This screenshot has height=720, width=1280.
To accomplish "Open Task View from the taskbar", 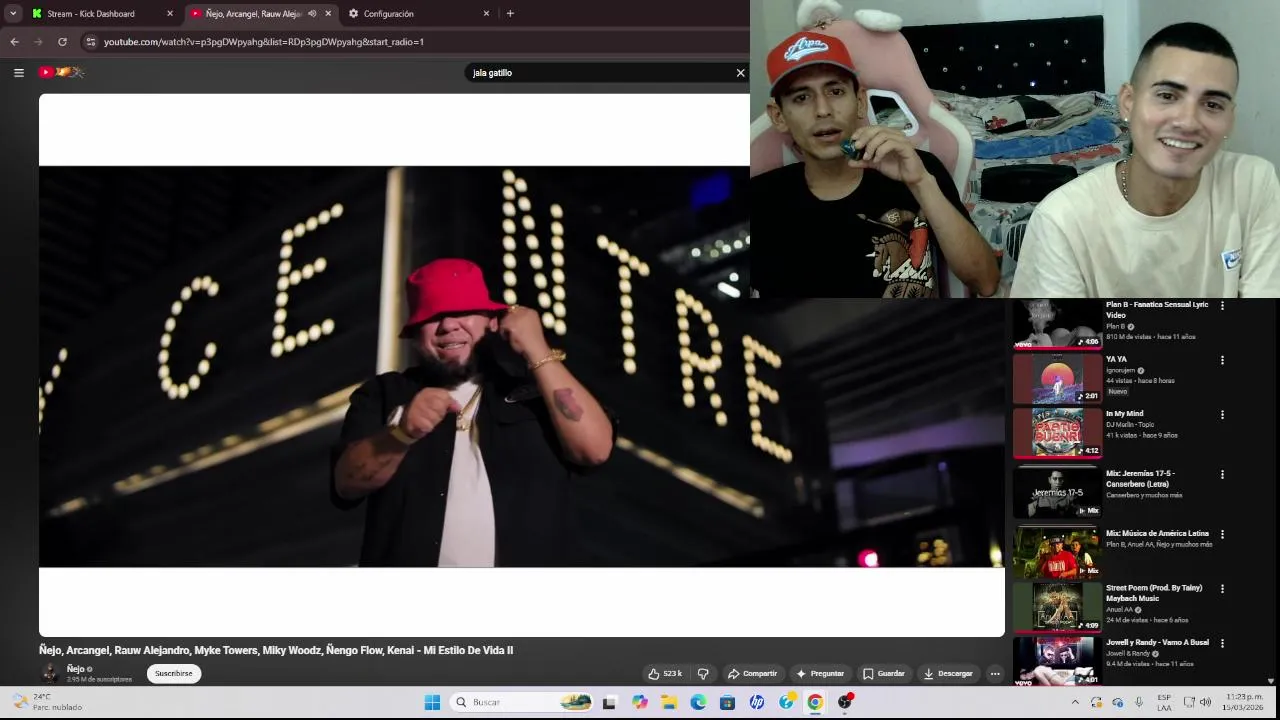I will (609, 702).
